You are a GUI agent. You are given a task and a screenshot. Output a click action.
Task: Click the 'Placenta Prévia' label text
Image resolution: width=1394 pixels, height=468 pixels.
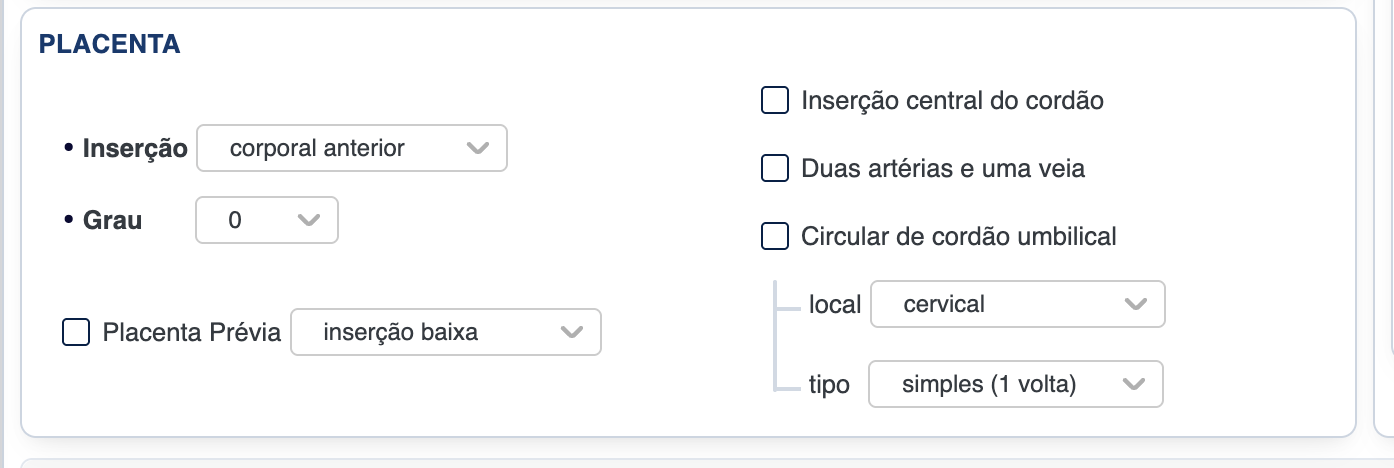tap(191, 333)
